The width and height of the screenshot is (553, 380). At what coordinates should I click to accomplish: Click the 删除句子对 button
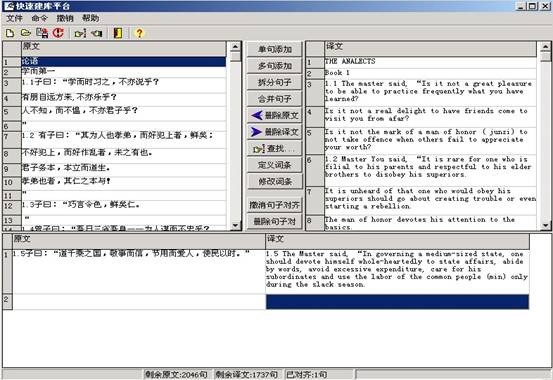(275, 222)
